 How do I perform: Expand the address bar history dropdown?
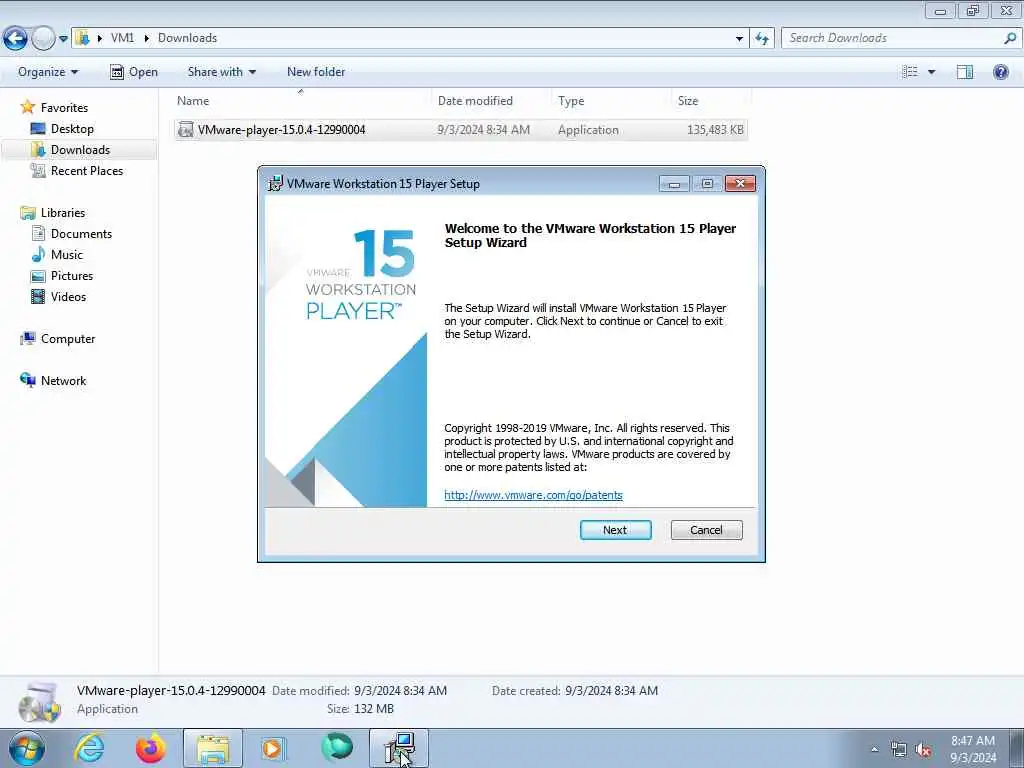(x=739, y=39)
